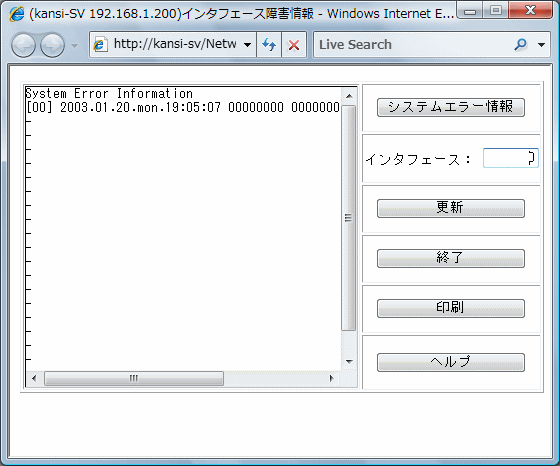
Task: Click the Internet Explorer icon in title bar
Action: point(16,14)
